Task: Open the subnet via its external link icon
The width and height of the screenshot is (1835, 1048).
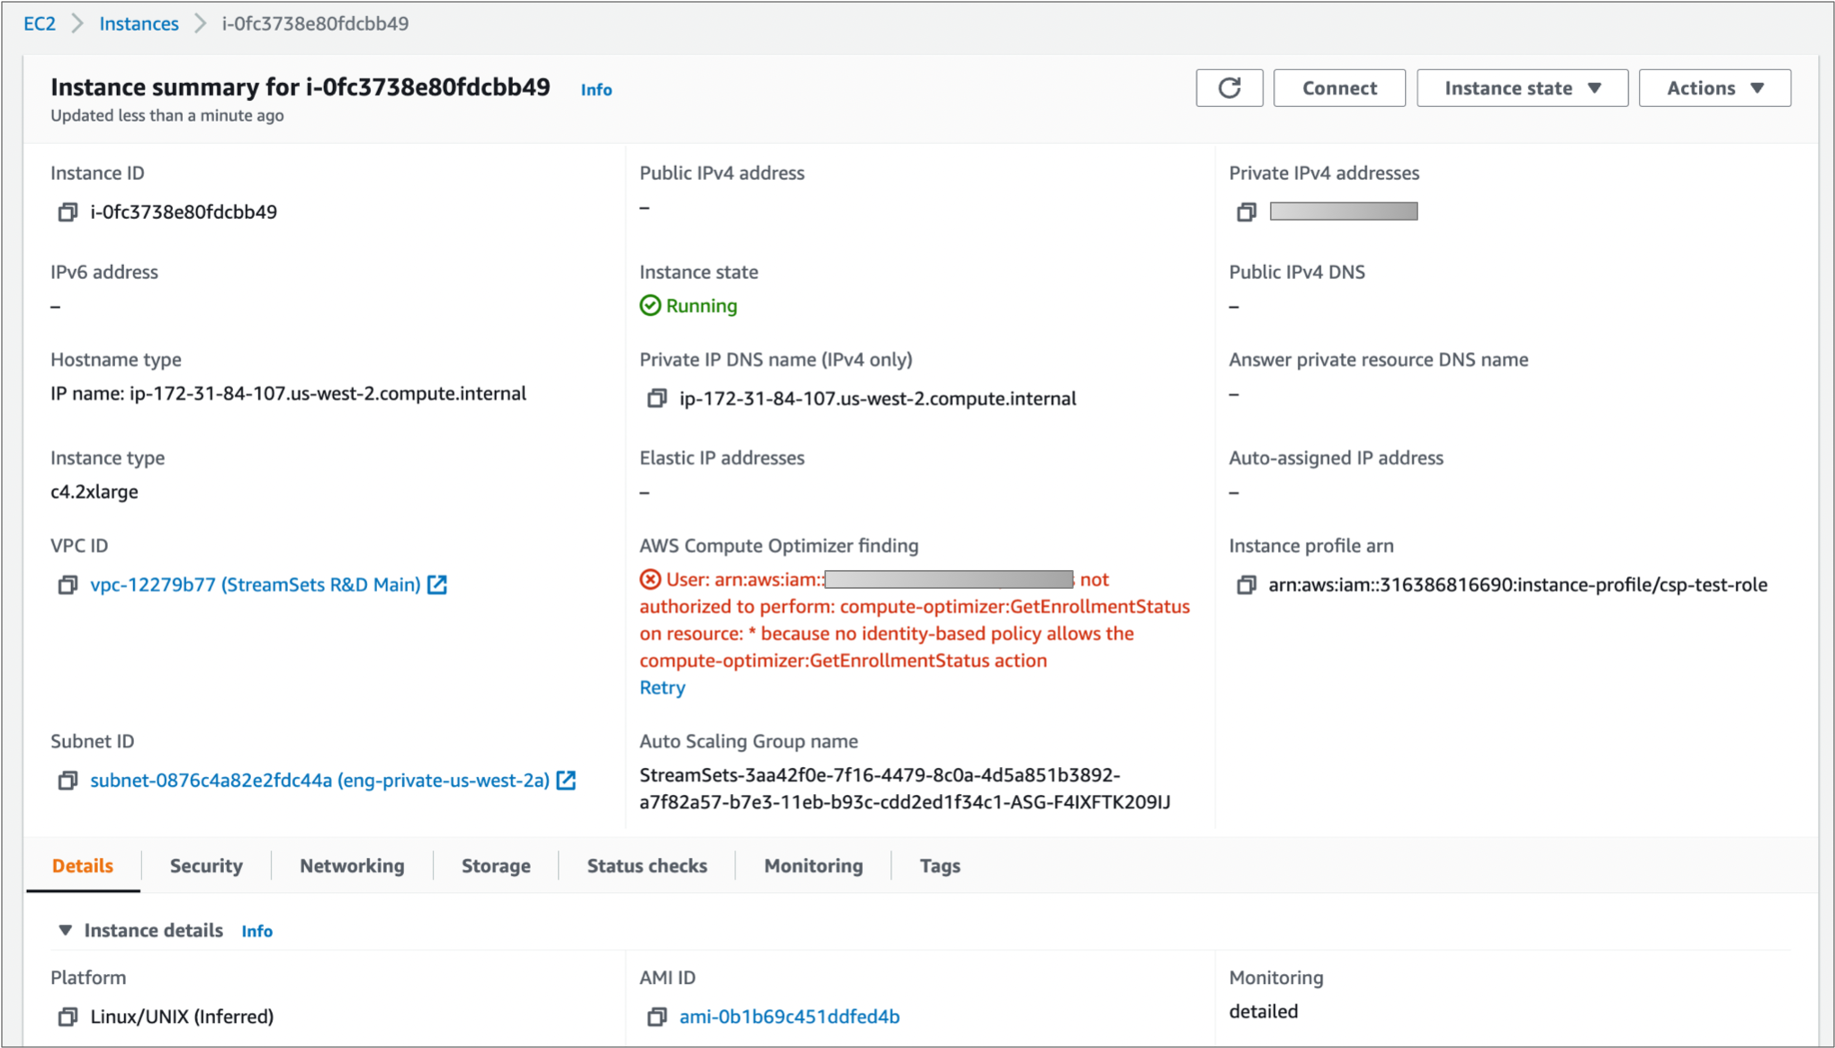Action: click(566, 780)
